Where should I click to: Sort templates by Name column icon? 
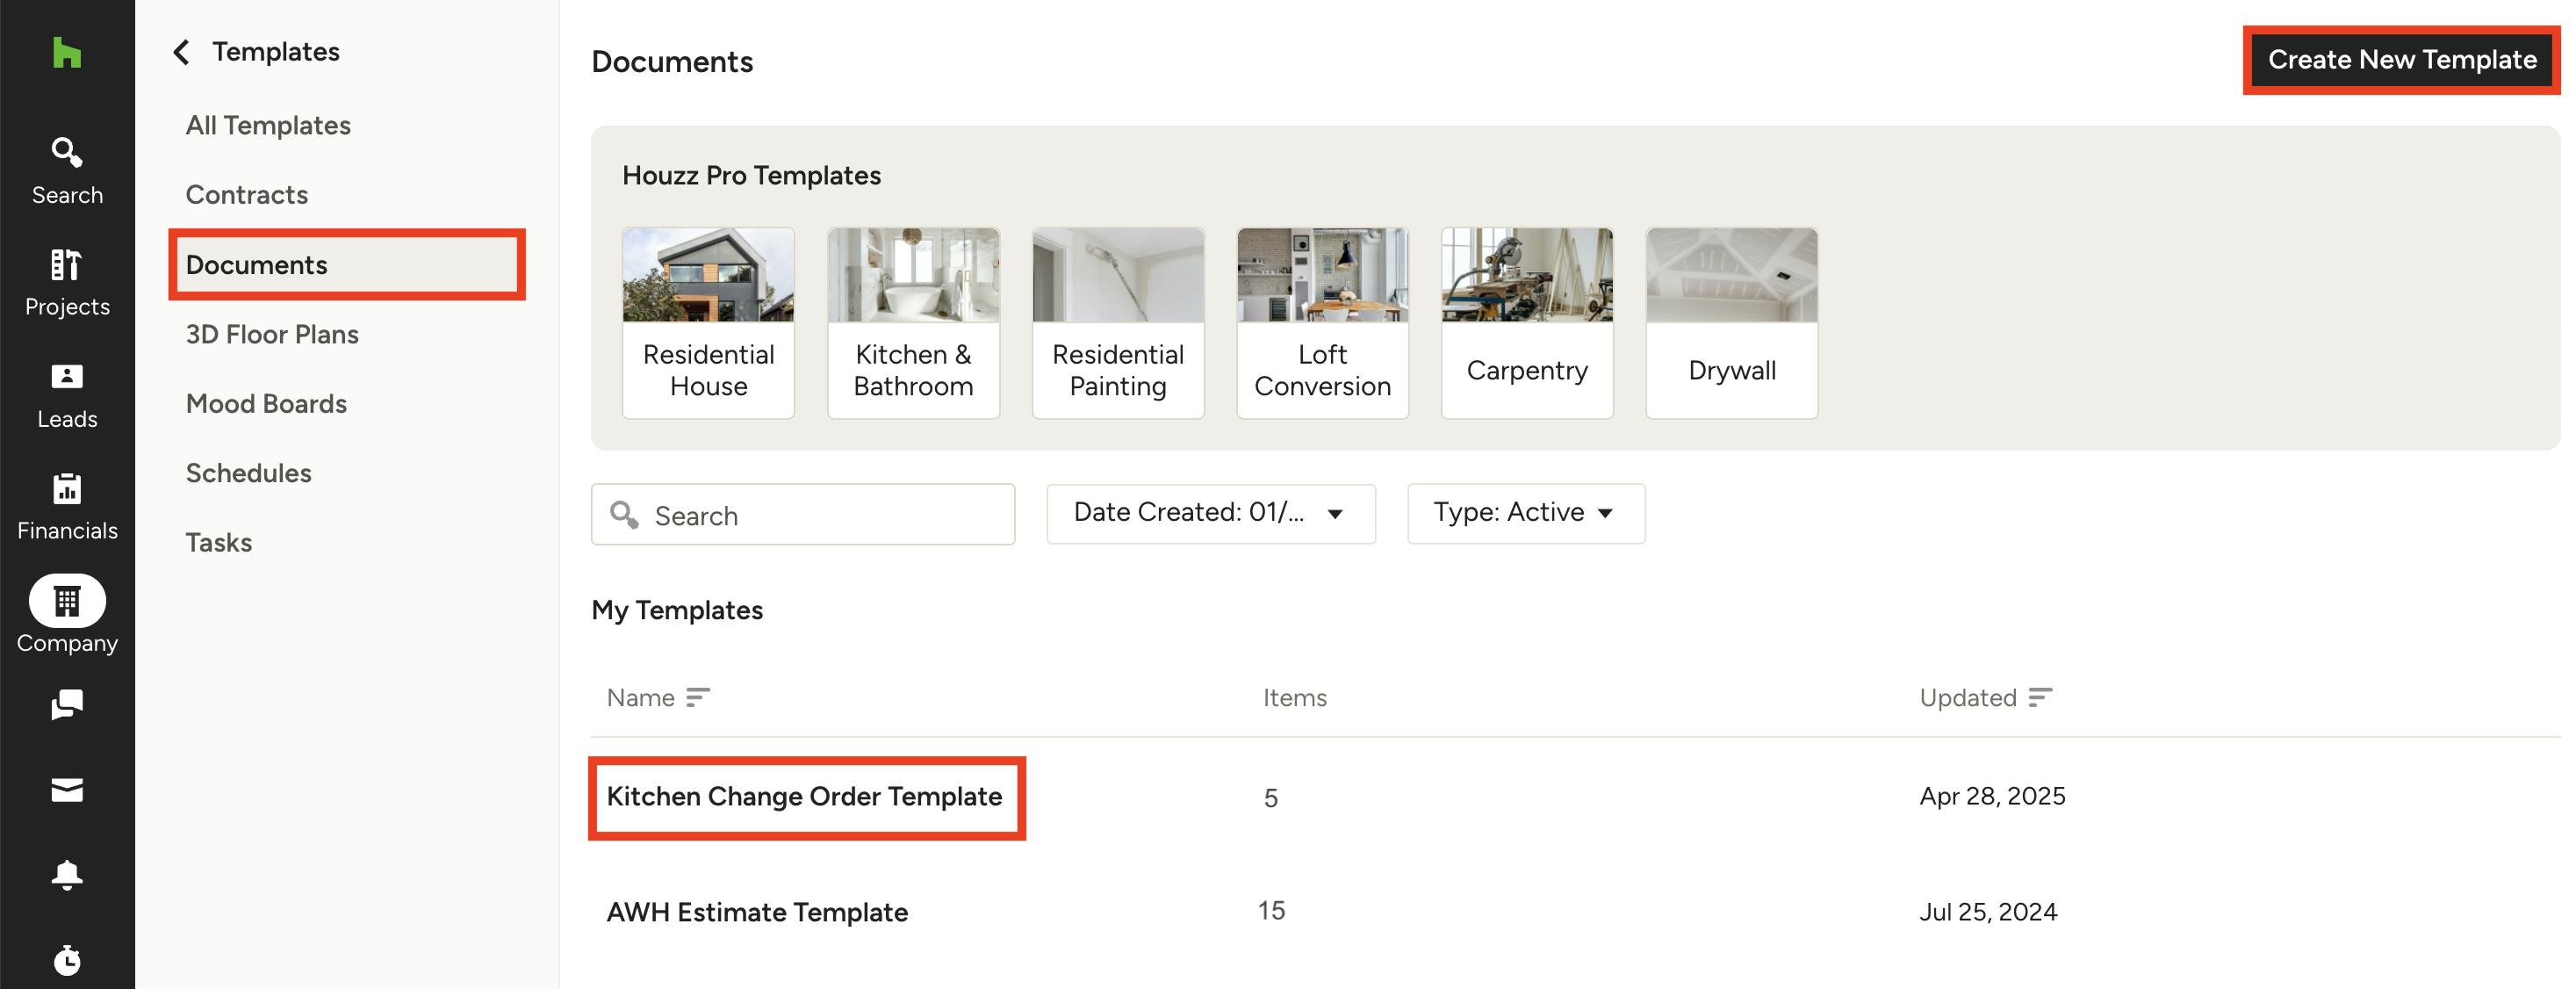point(698,697)
